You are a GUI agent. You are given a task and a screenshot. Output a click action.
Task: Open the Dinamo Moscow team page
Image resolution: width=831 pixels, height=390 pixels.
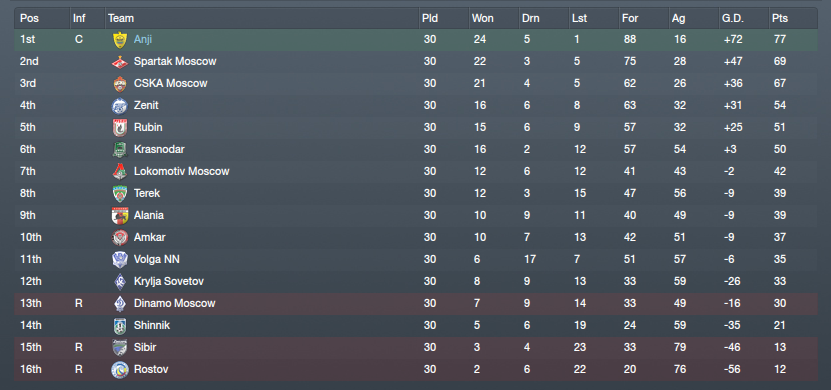pyautogui.click(x=174, y=303)
